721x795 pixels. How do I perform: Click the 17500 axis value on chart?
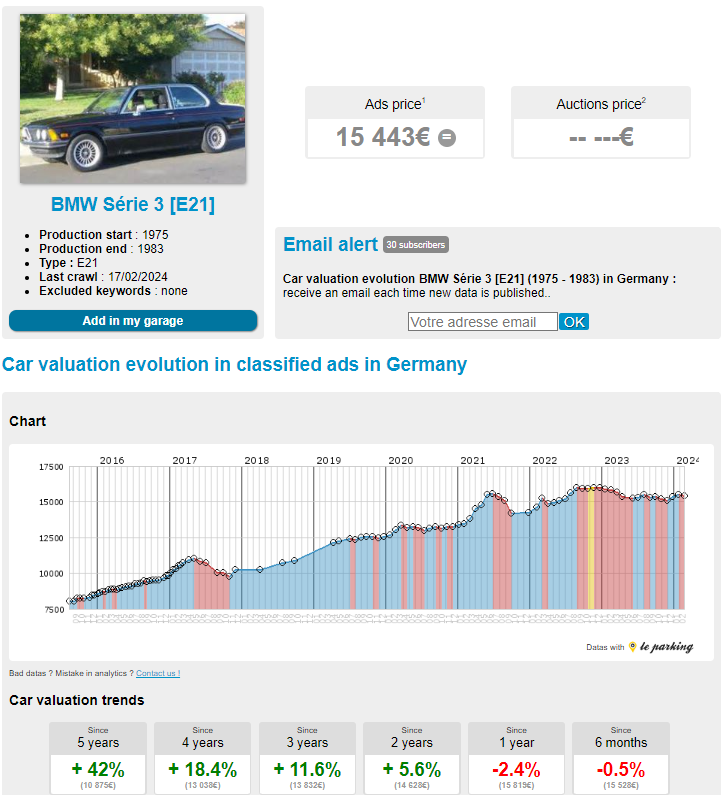pos(51,467)
